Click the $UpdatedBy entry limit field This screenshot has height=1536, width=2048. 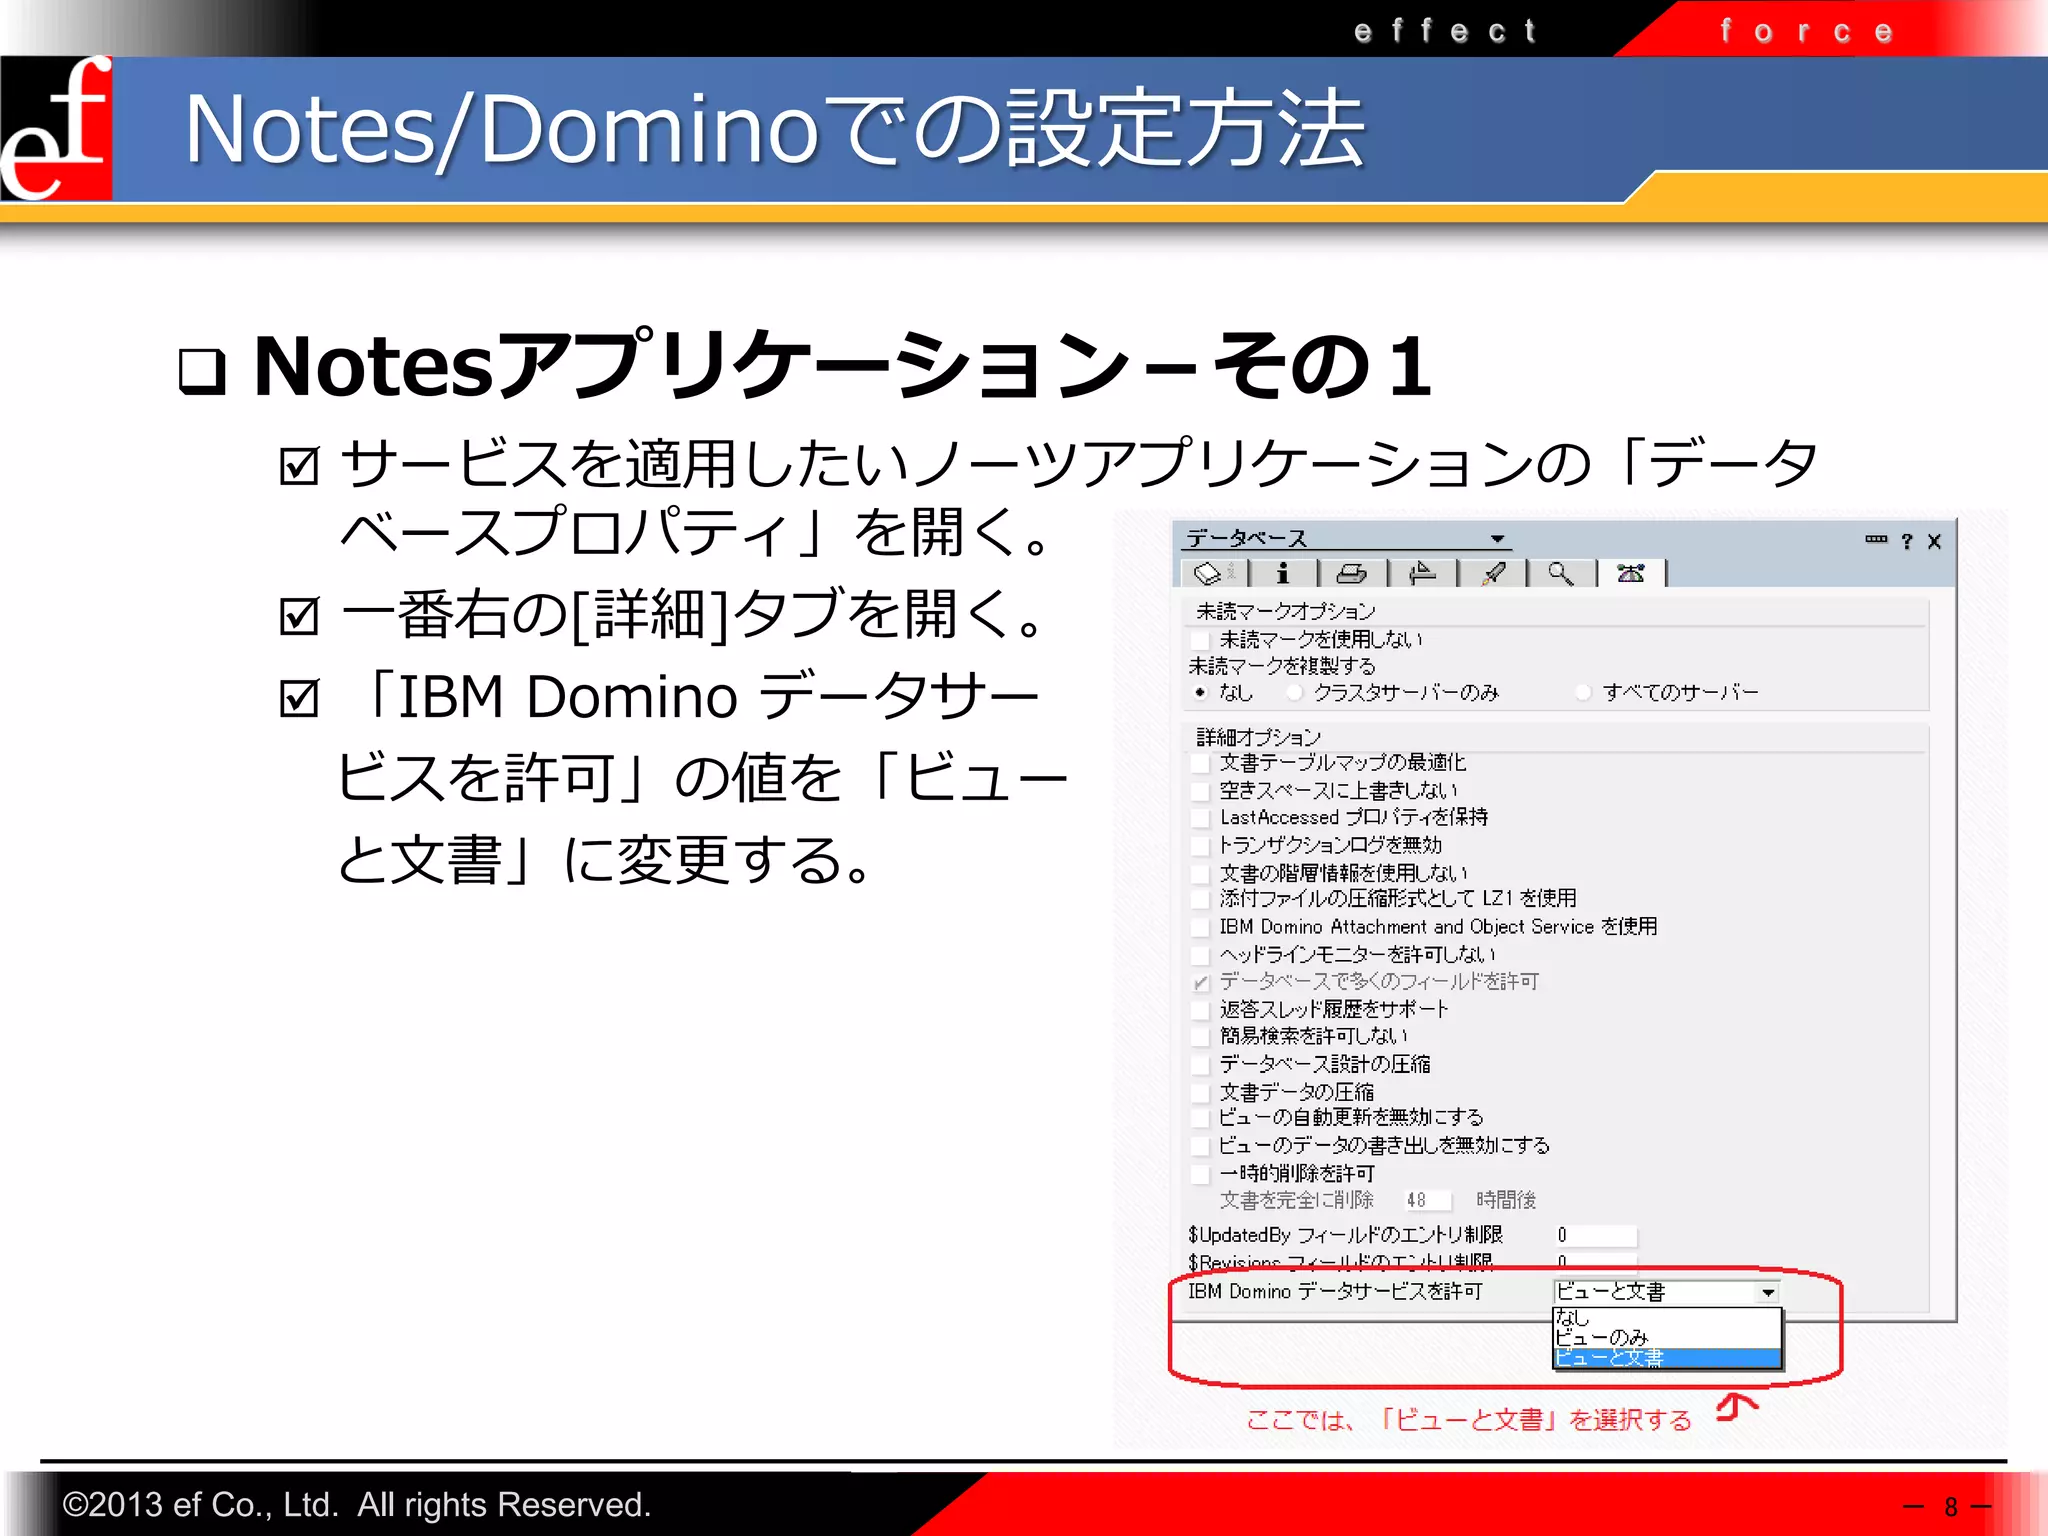click(1596, 1235)
